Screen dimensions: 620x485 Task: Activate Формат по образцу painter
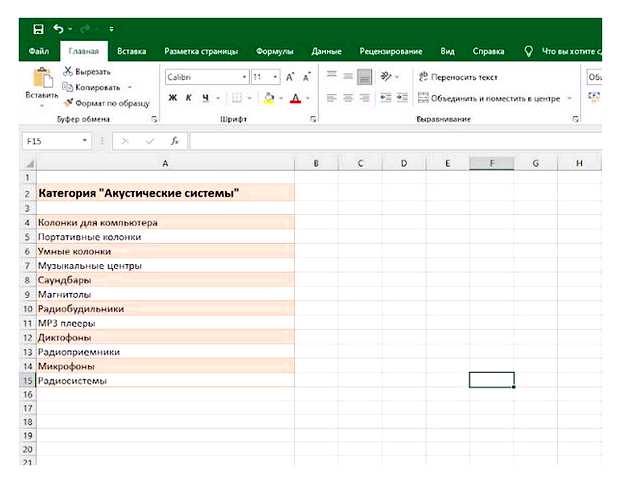click(107, 103)
